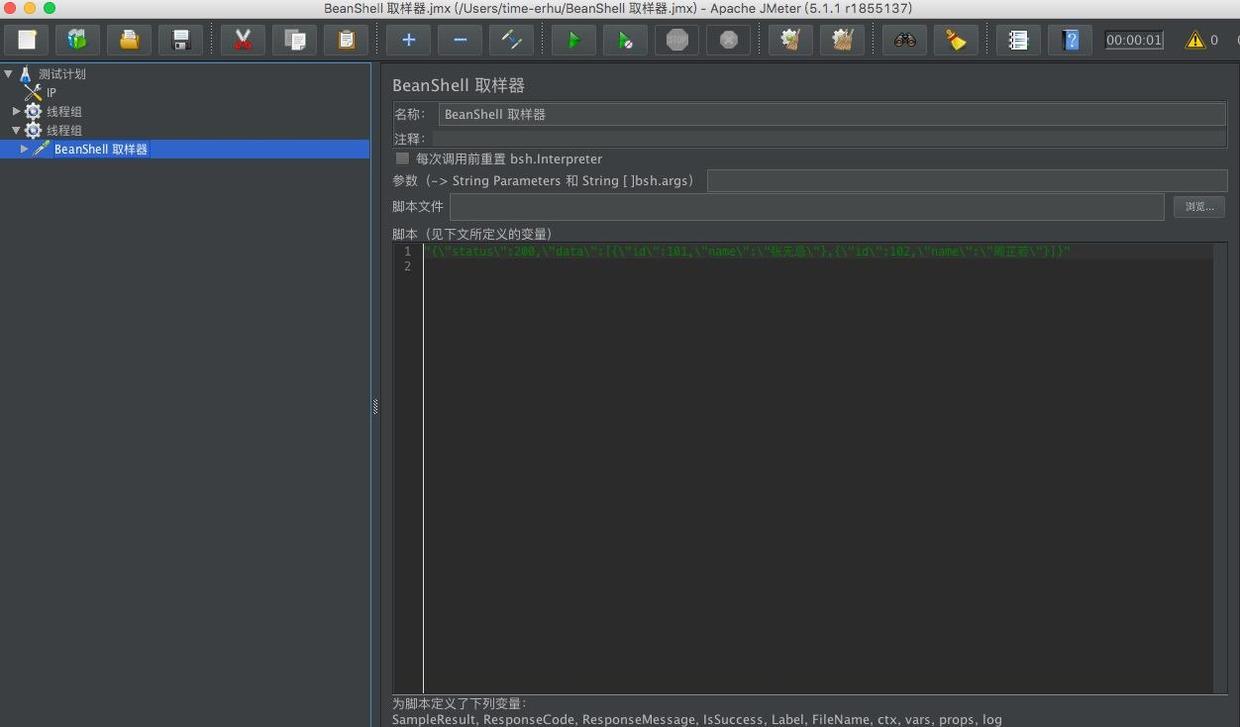This screenshot has width=1240, height=727.
Task: Click the 浏览... browse button
Action: pos(1199,207)
